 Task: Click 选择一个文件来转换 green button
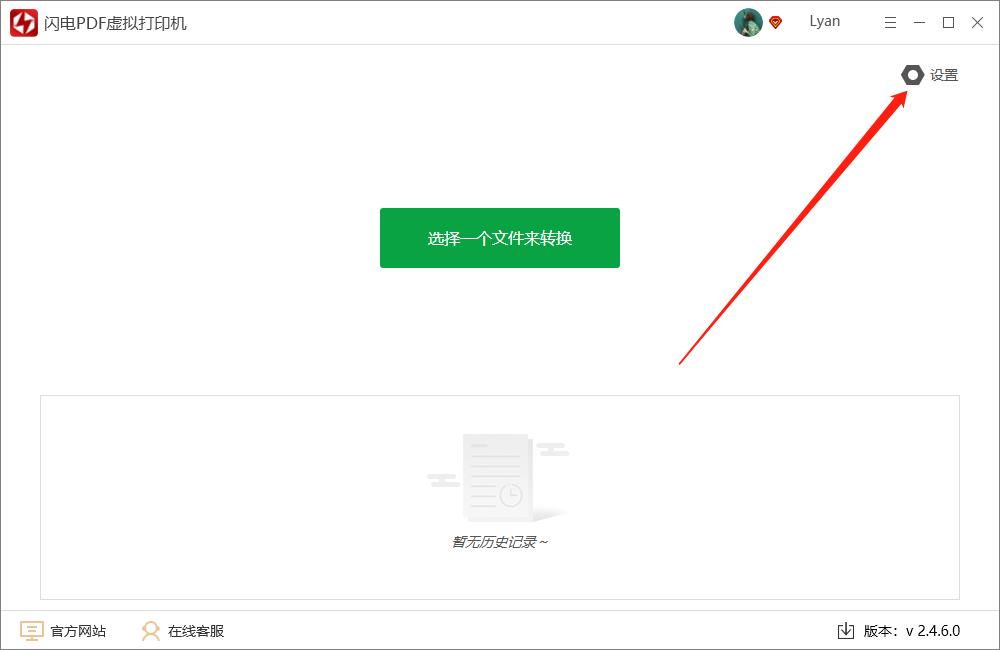(500, 238)
